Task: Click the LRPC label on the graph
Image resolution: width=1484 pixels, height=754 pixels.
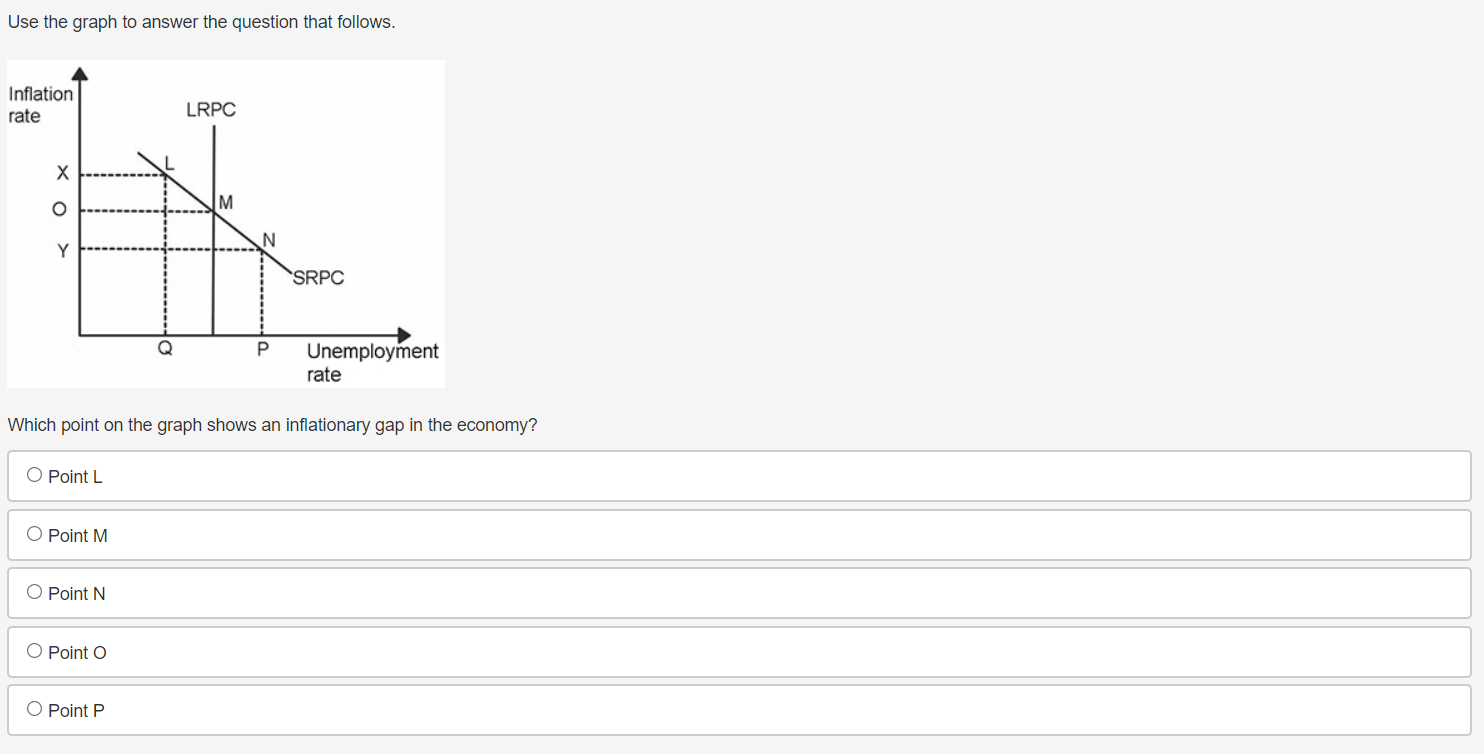Action: pyautogui.click(x=210, y=110)
